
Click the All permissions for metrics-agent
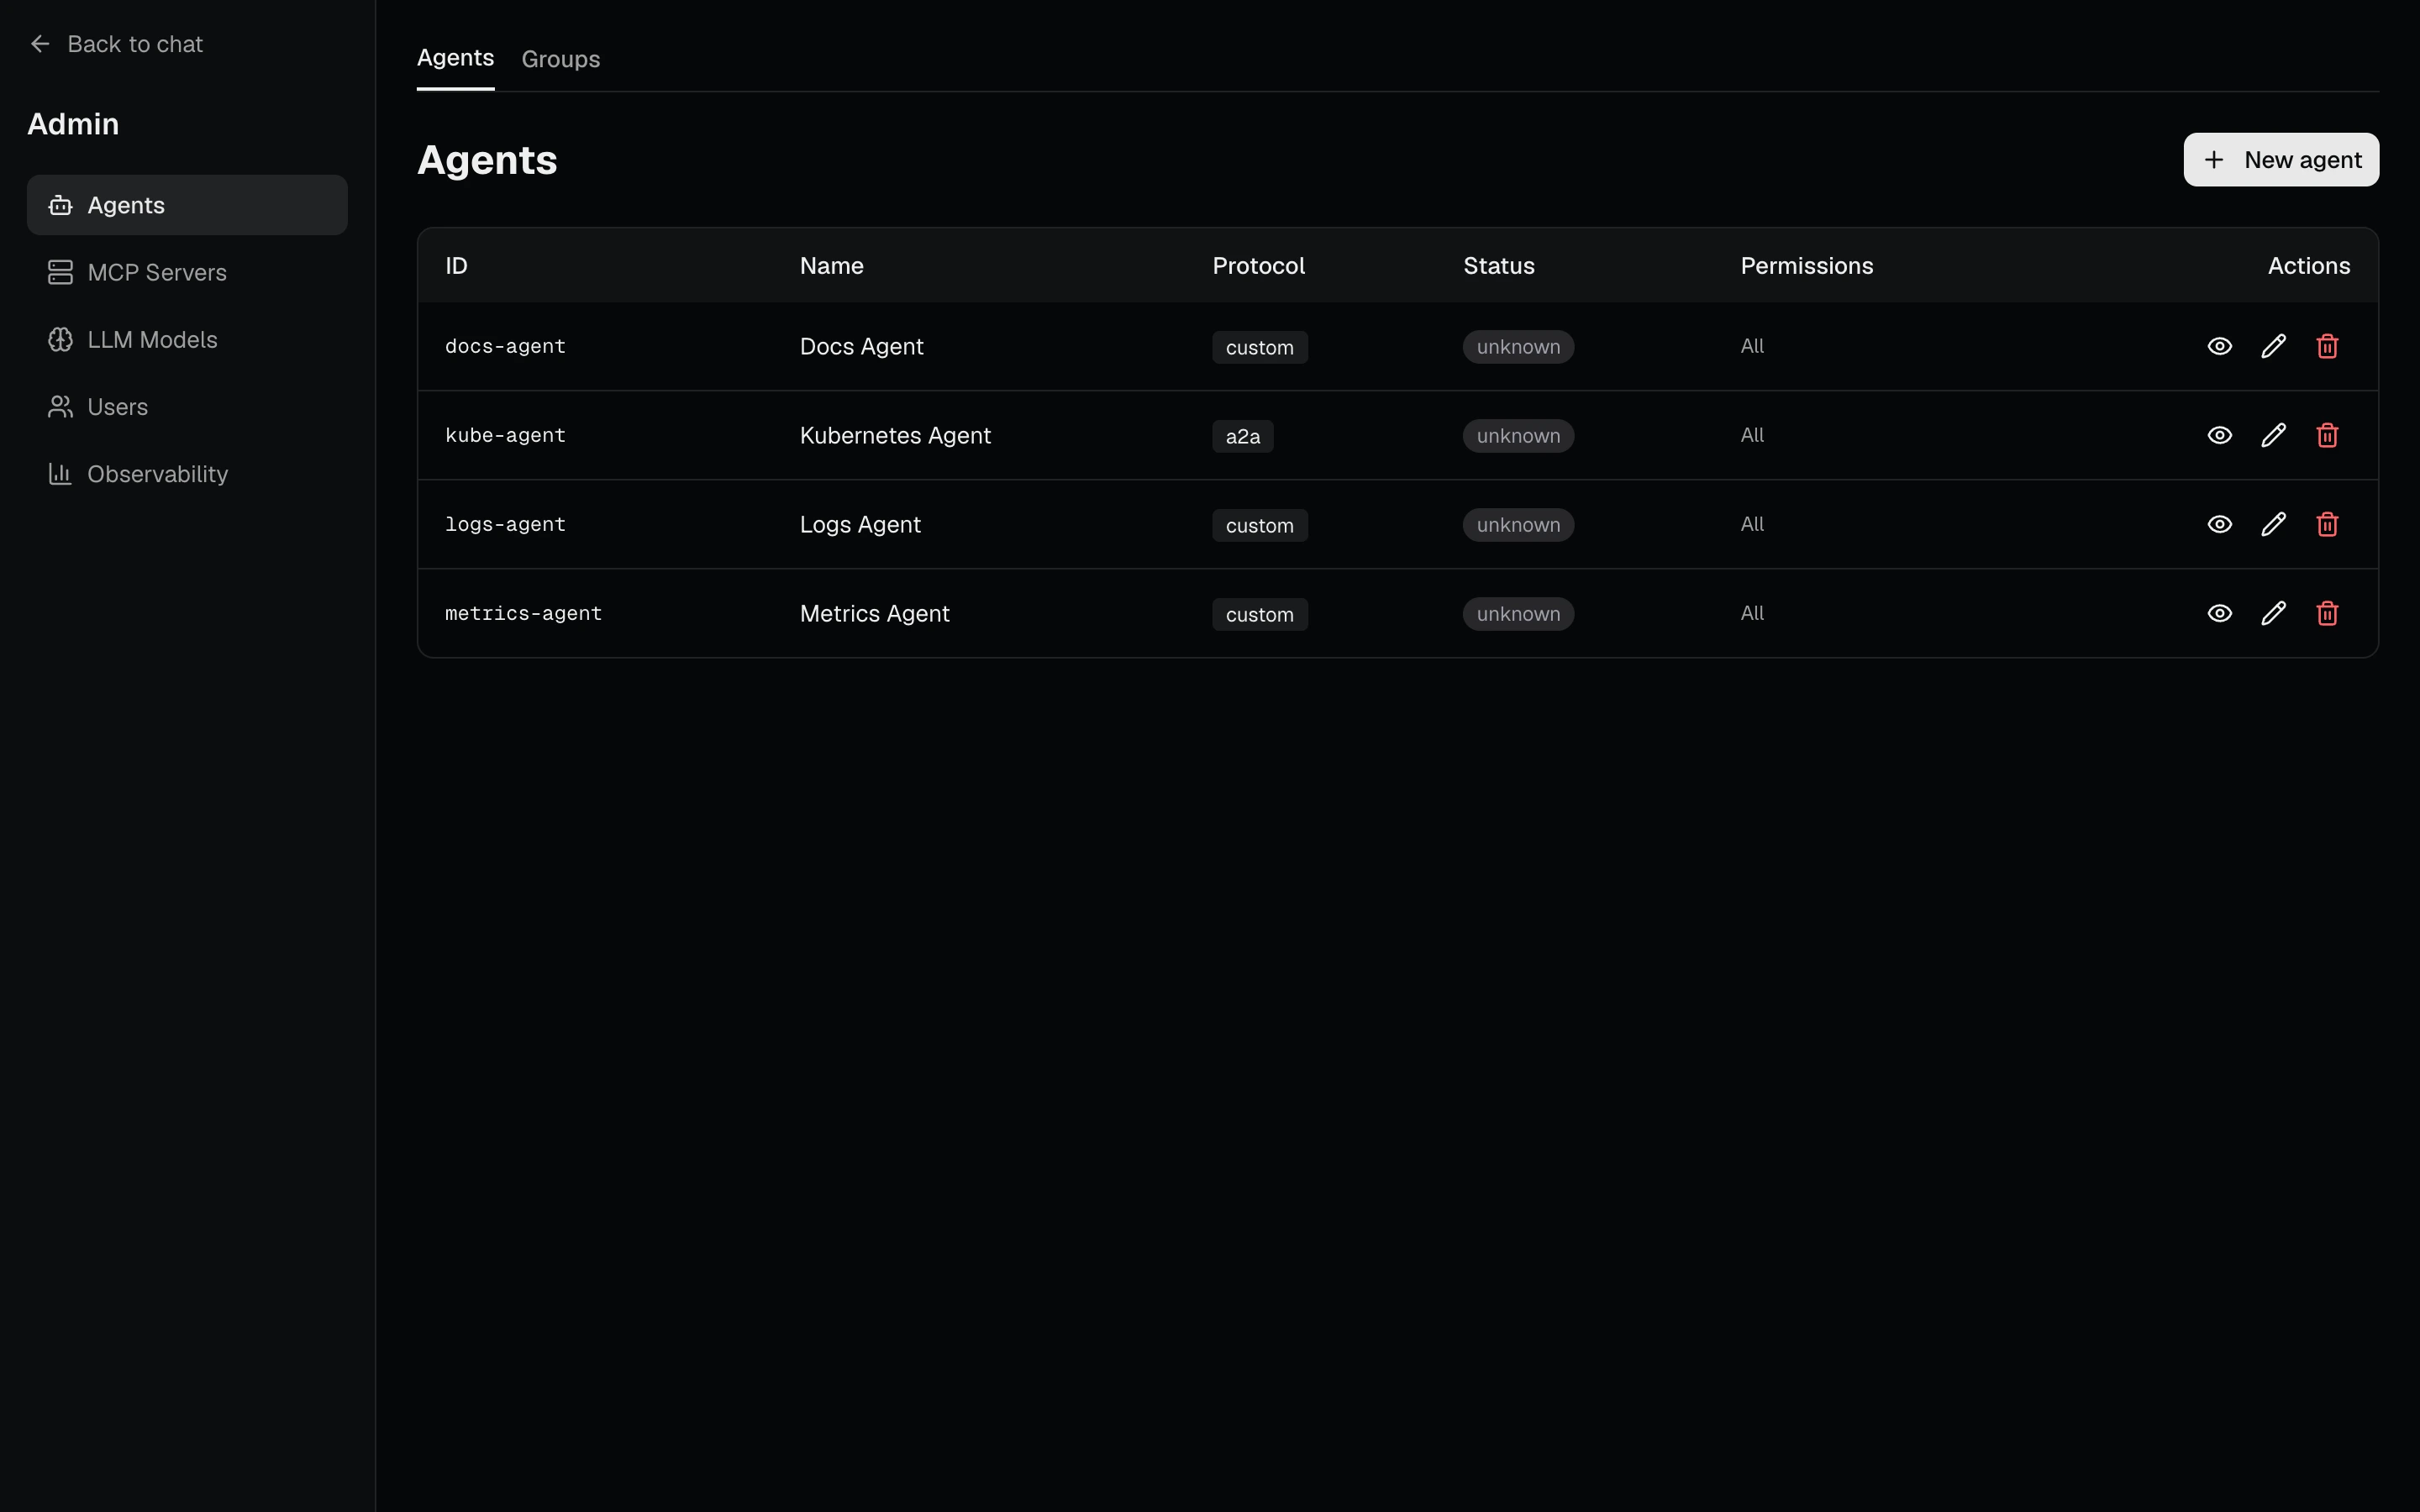coord(1752,613)
